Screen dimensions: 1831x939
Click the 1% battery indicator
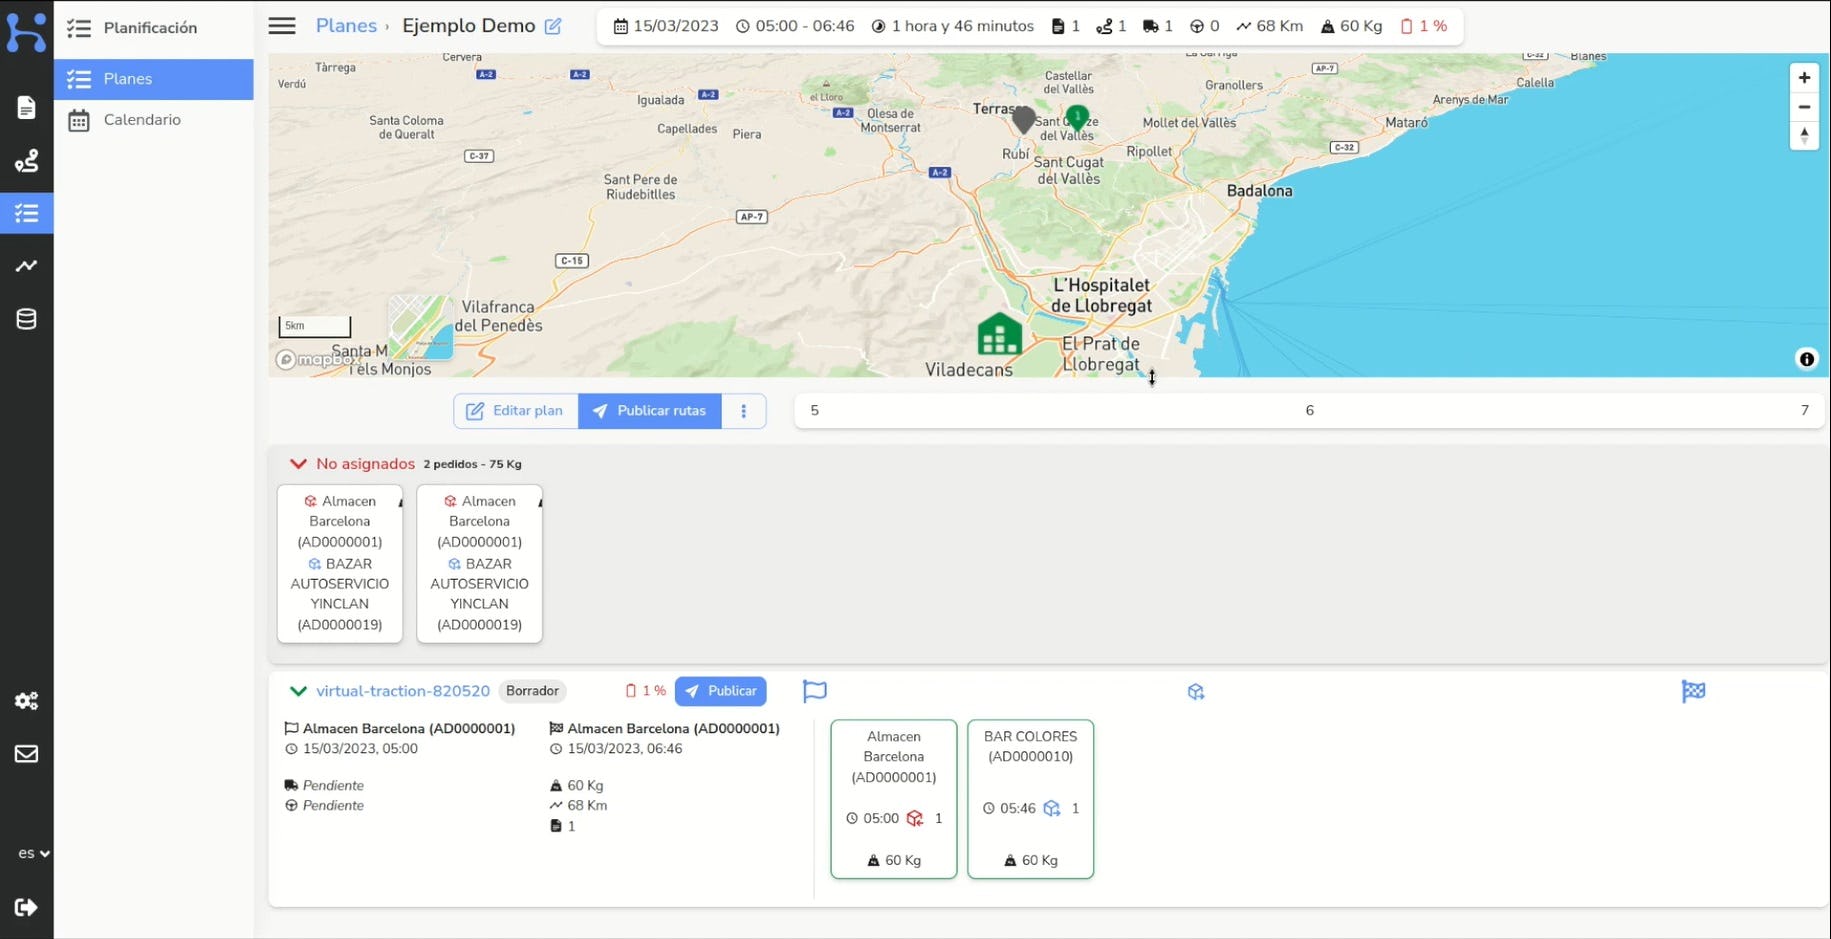coord(1424,26)
